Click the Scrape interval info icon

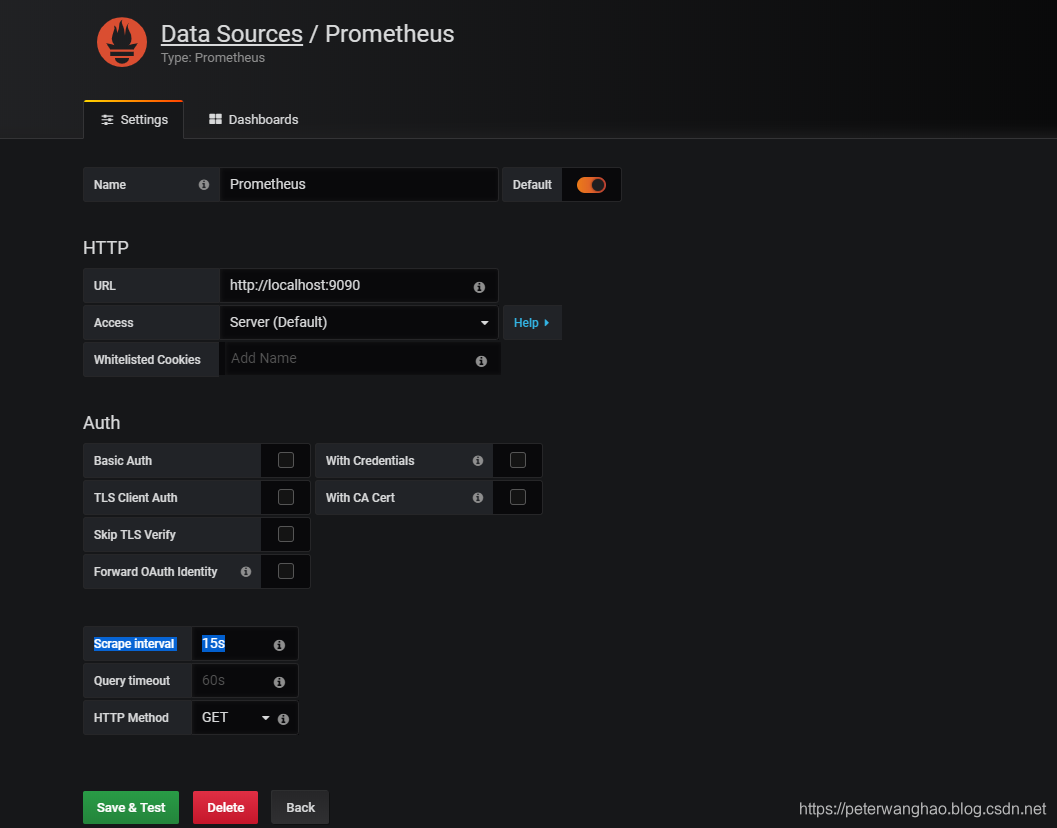point(279,645)
